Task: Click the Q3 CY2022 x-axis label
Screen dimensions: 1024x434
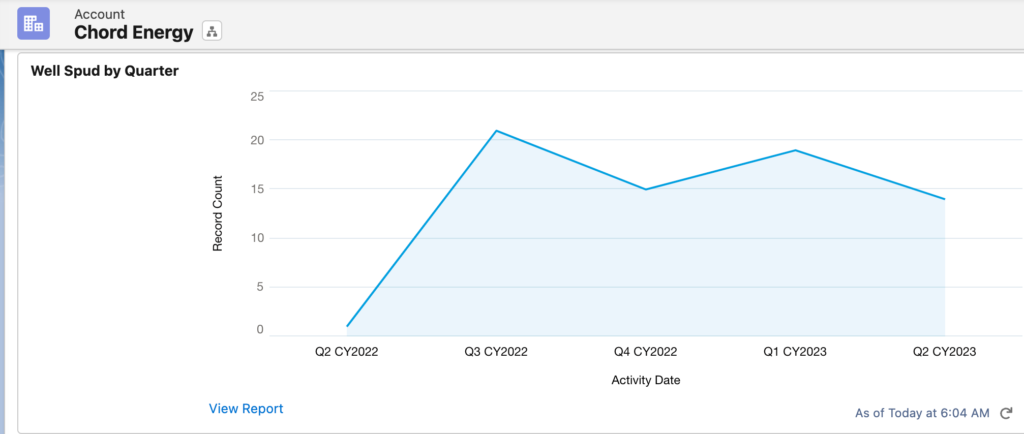Action: (x=496, y=352)
